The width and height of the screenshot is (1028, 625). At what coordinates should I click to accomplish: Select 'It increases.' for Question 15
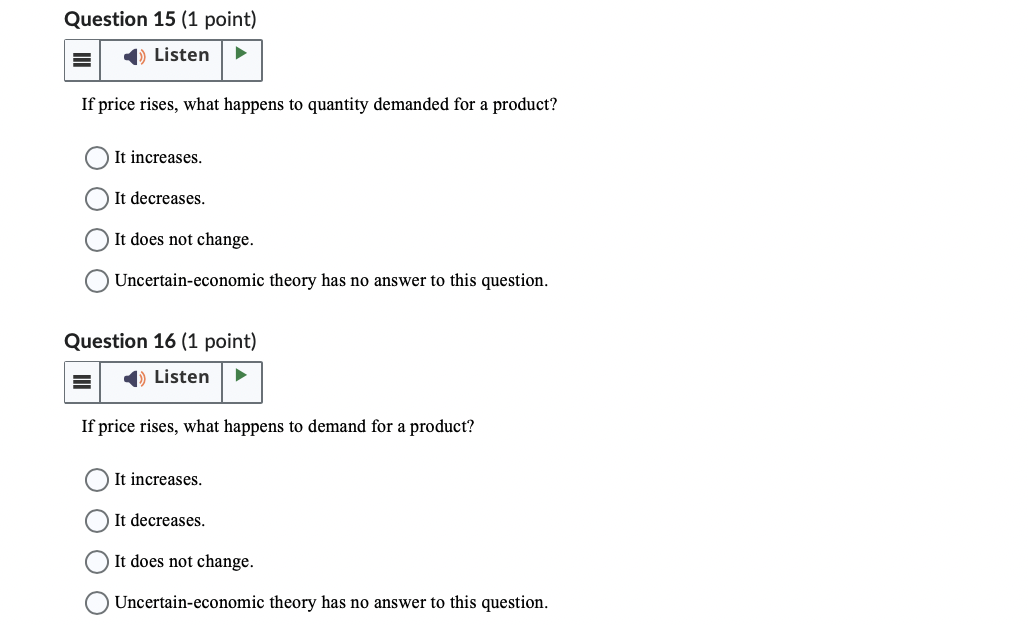pyautogui.click(x=96, y=157)
